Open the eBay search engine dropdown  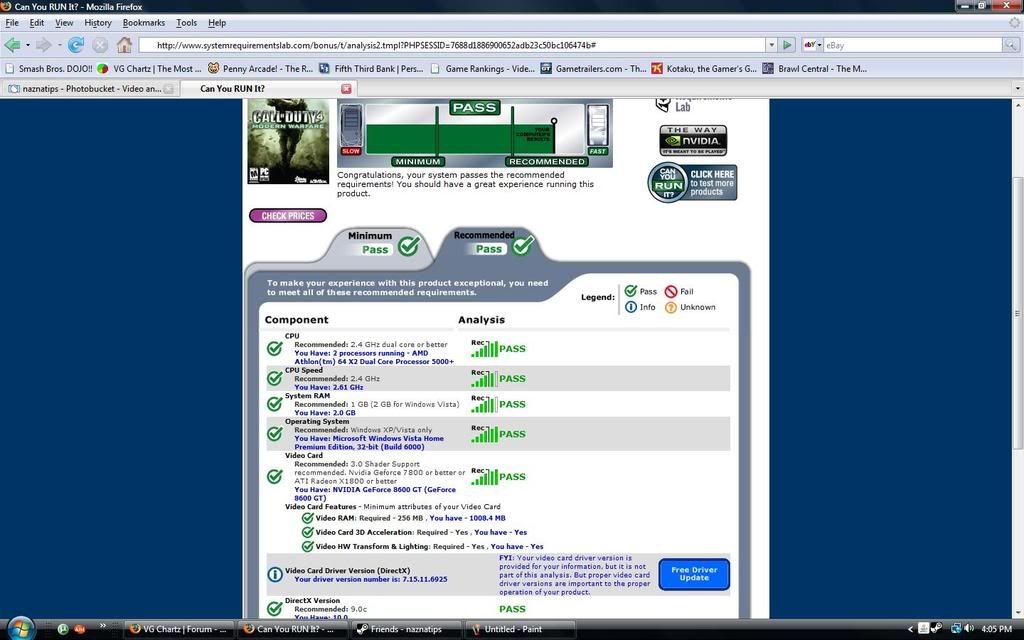(x=811, y=45)
